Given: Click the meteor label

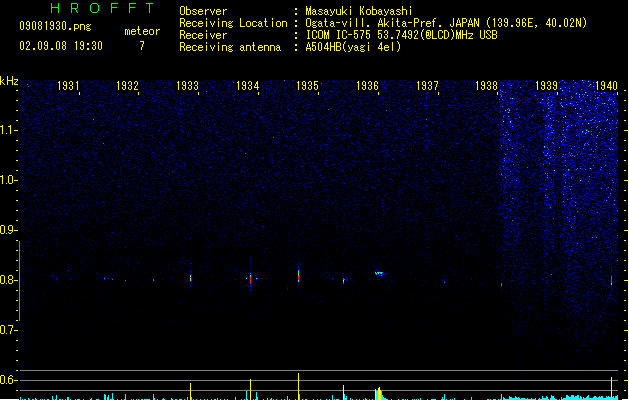Looking at the screenshot, I should coord(142,31).
